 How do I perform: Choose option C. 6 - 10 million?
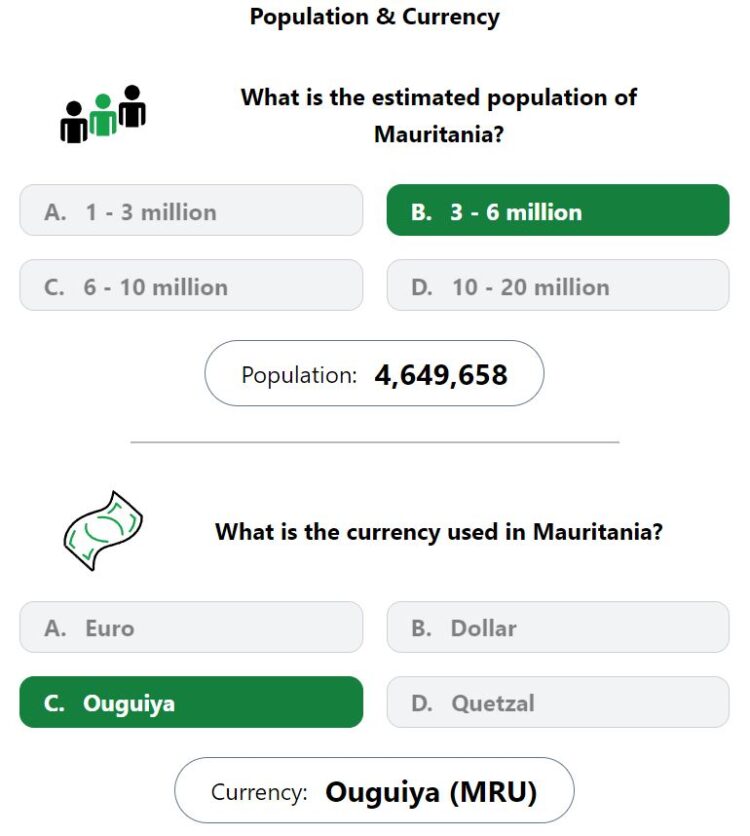[x=191, y=285]
